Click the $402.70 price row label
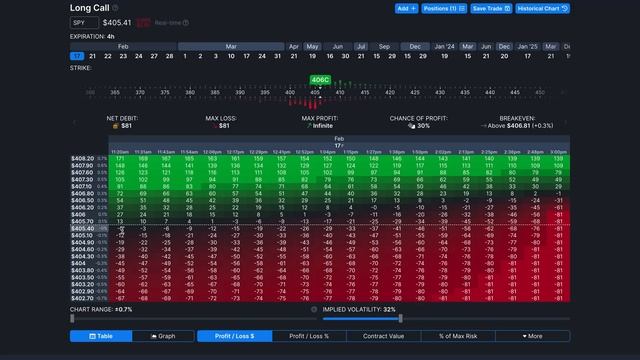640x360 pixels. [82, 298]
